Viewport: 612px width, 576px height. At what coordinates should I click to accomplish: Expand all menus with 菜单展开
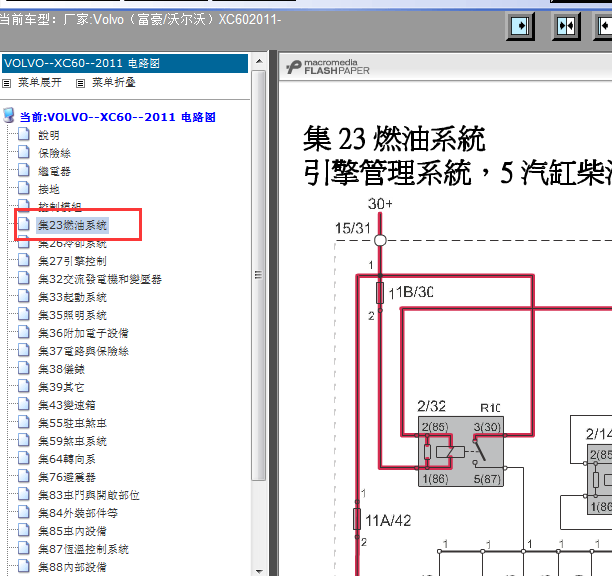coord(39,83)
